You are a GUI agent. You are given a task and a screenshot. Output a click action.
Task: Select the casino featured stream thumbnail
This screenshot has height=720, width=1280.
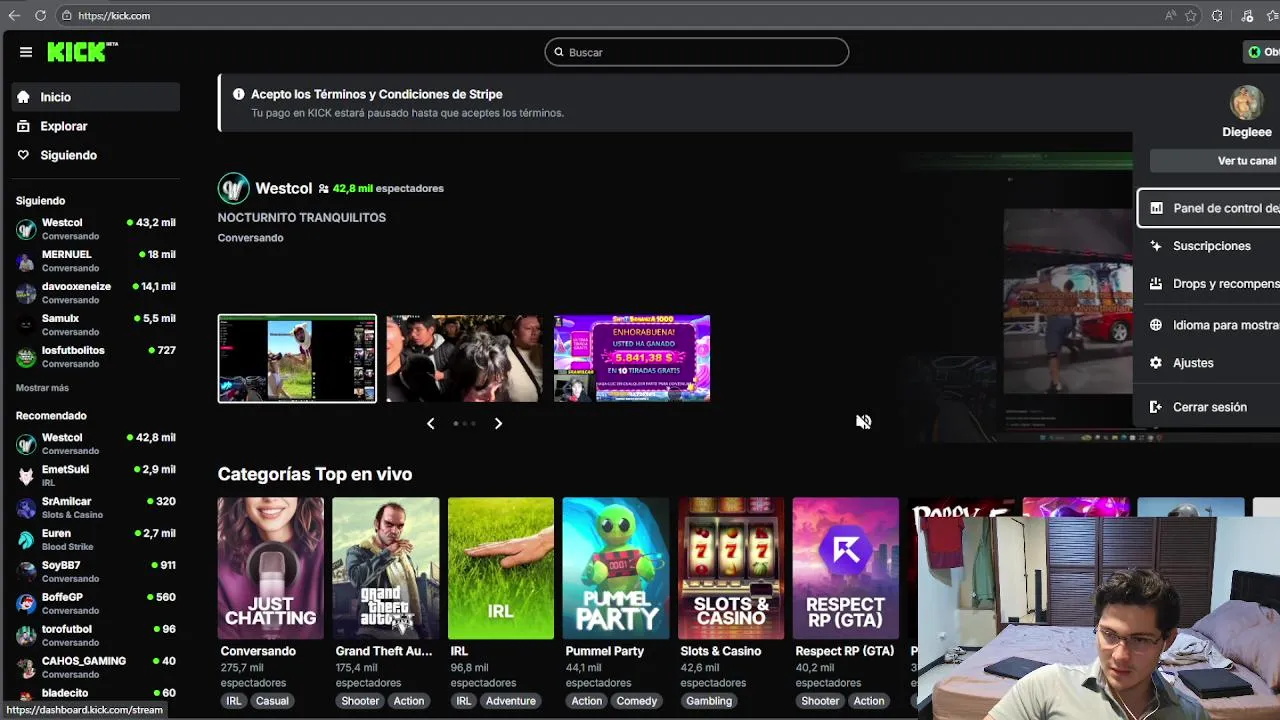click(632, 358)
